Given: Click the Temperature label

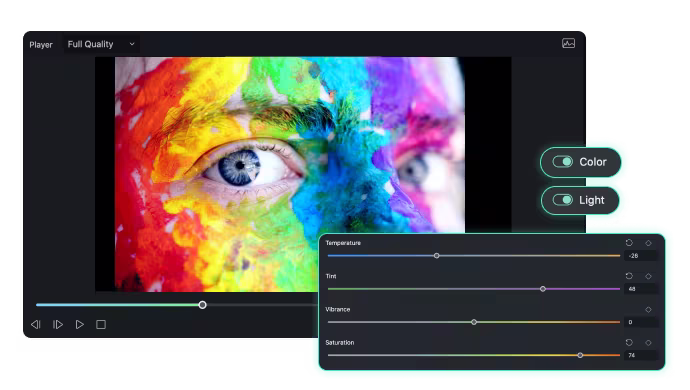Looking at the screenshot, I should pos(343,243).
